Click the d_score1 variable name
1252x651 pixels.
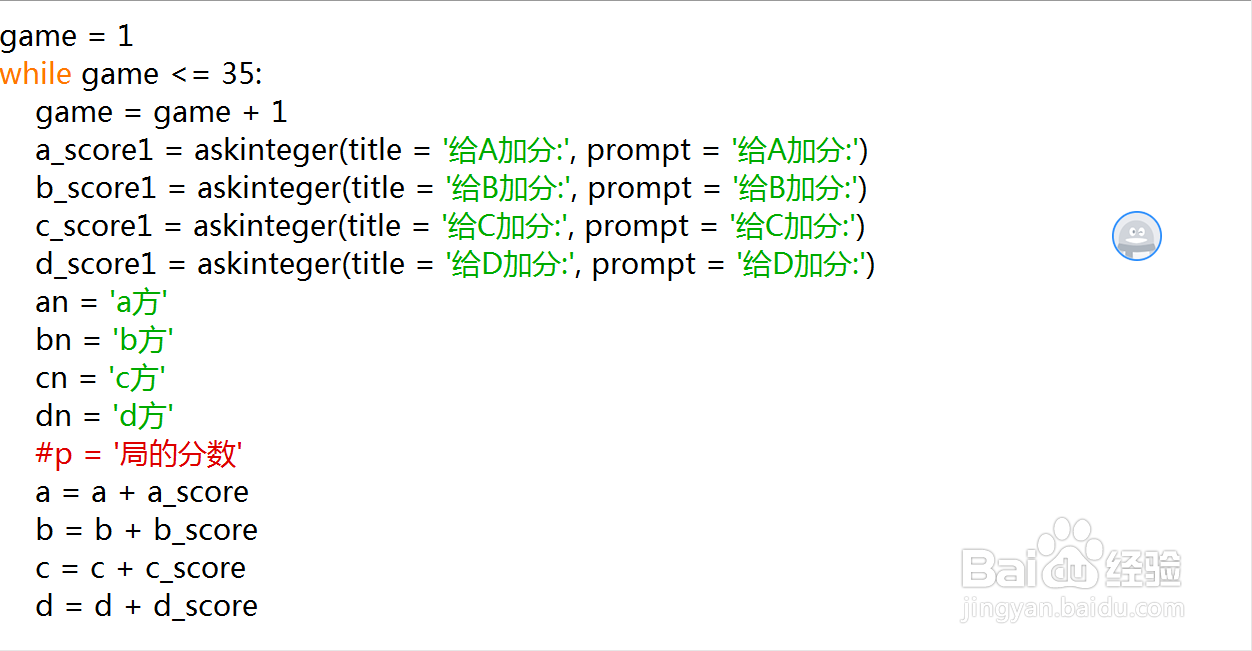[95, 264]
